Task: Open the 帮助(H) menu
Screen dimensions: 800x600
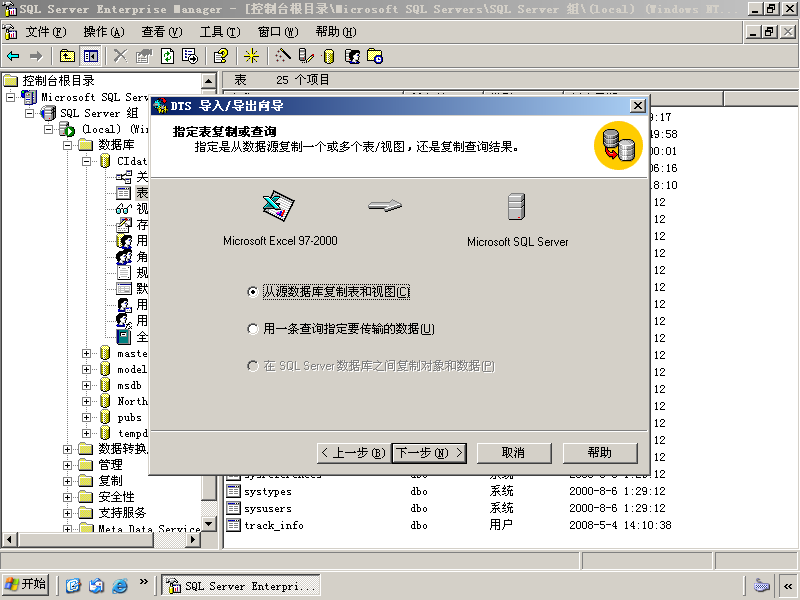Action: click(x=336, y=32)
